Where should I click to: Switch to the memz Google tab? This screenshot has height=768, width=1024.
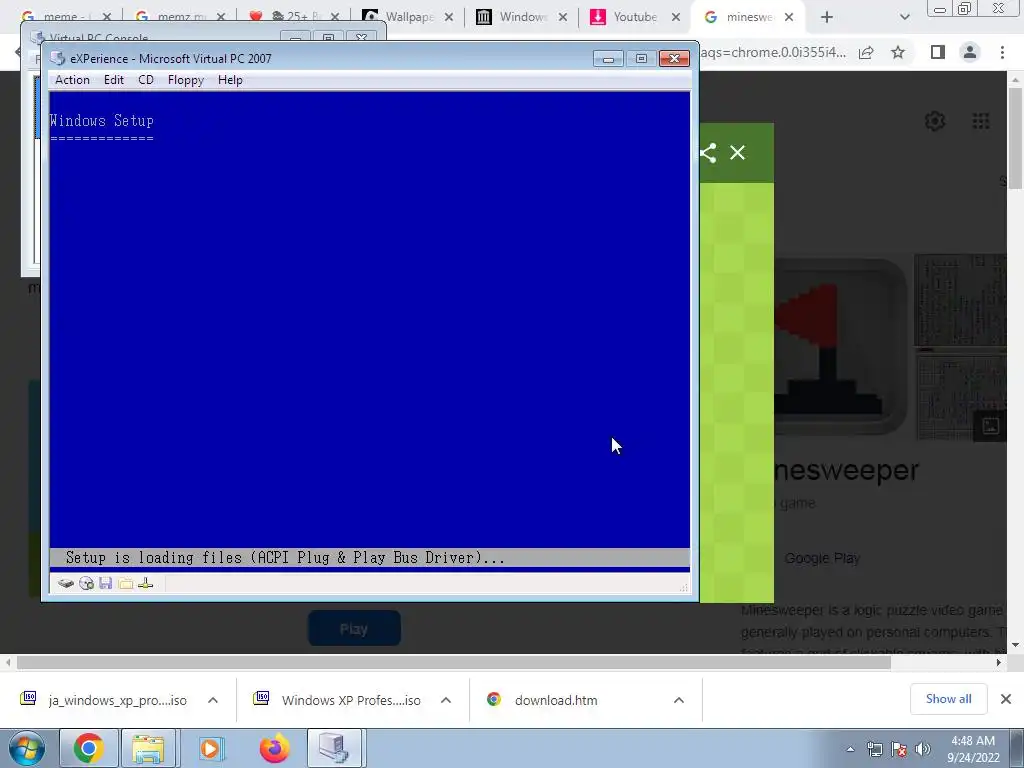[x=180, y=17]
